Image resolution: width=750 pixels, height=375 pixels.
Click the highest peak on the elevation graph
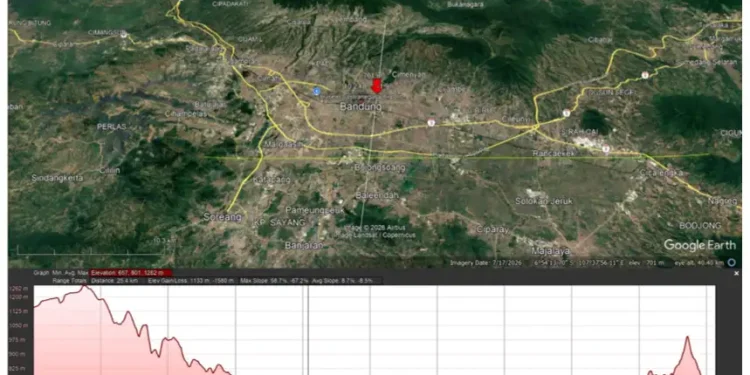click(84, 286)
